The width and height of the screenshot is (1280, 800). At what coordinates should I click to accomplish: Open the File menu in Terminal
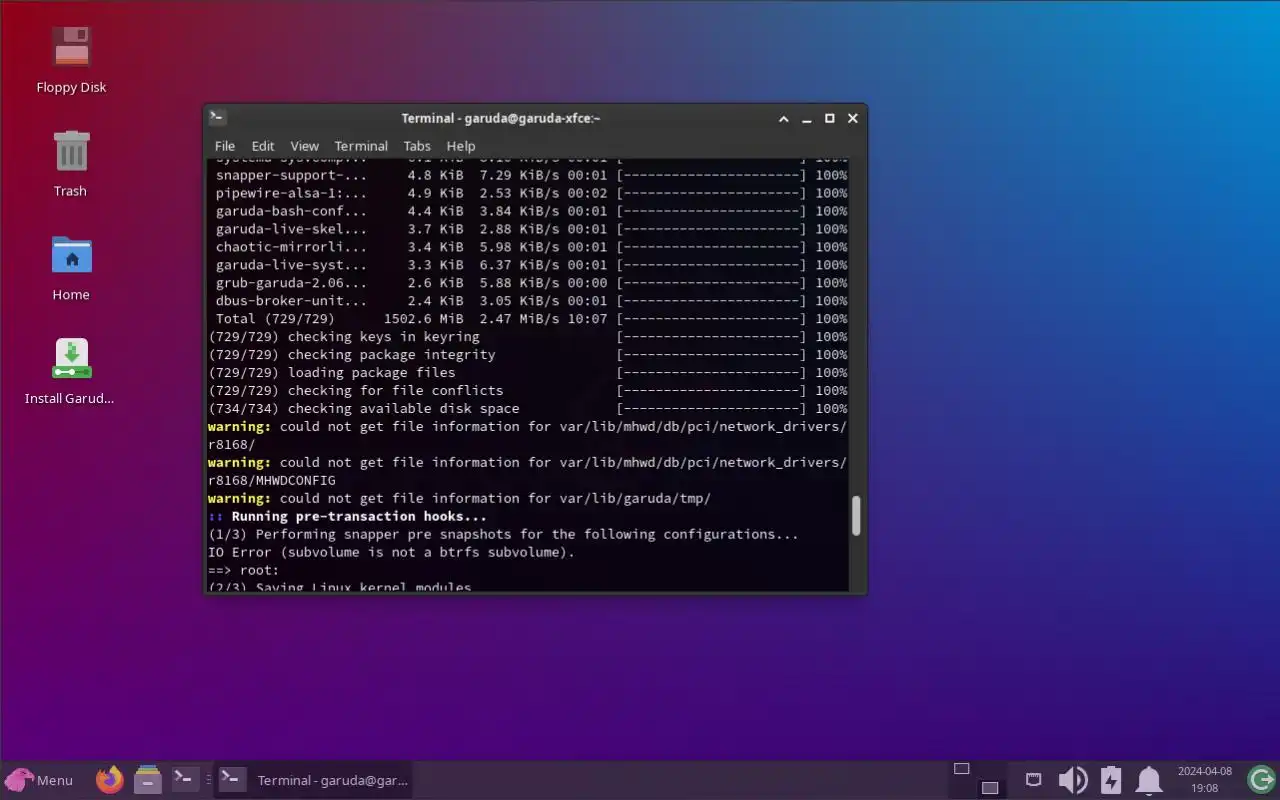click(225, 146)
